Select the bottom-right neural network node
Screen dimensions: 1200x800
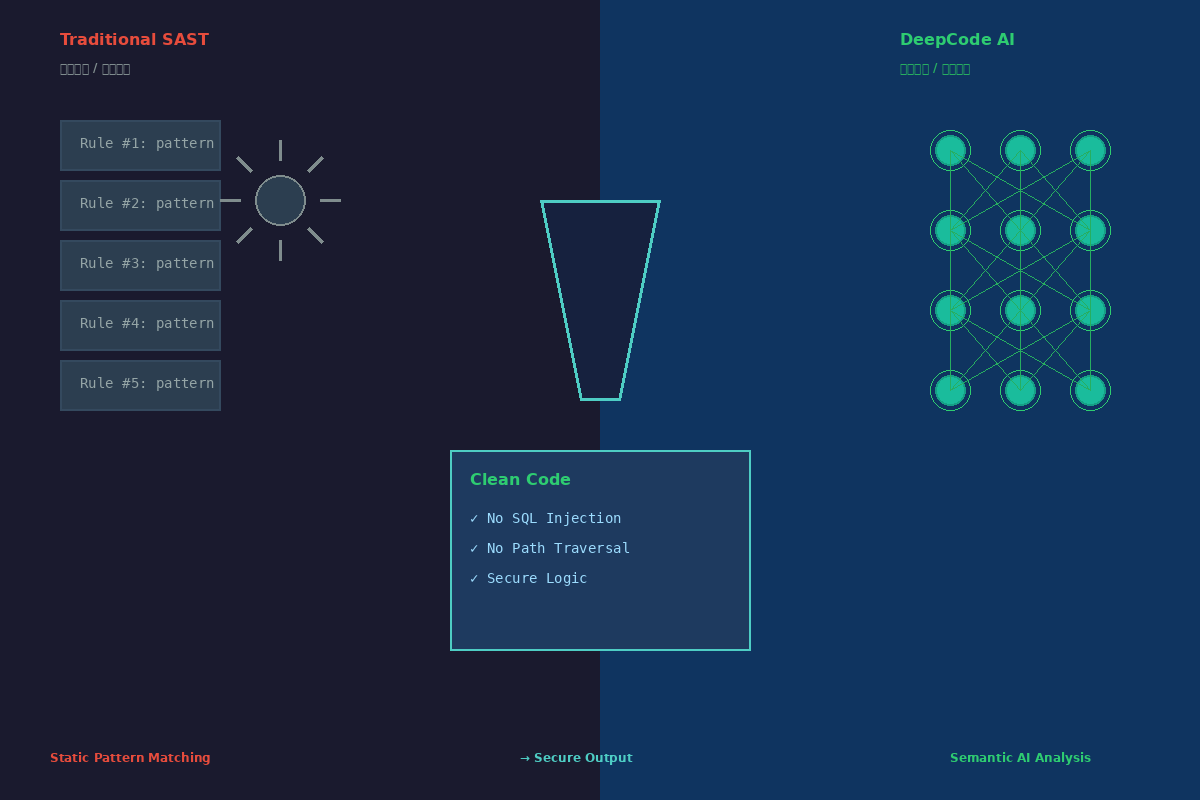pos(1090,390)
